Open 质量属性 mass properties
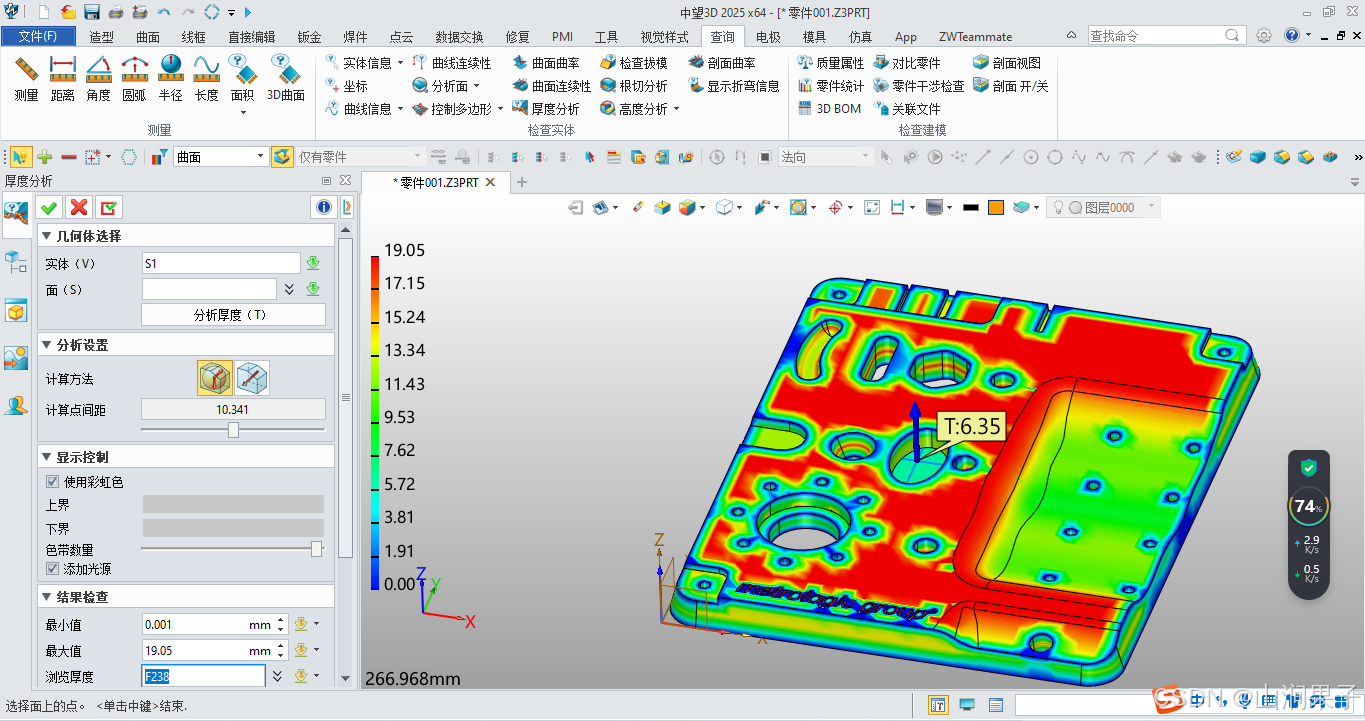This screenshot has width=1365, height=721. pyautogui.click(x=831, y=63)
